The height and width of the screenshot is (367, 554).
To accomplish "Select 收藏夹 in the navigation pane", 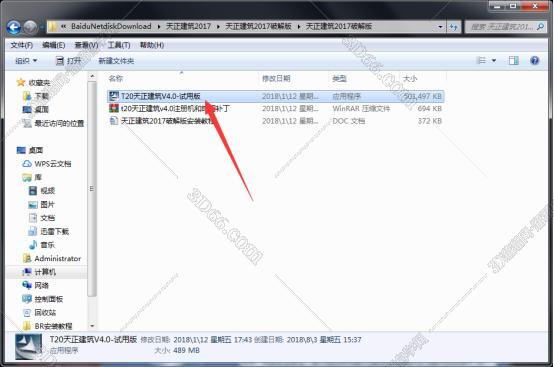I will (39, 83).
